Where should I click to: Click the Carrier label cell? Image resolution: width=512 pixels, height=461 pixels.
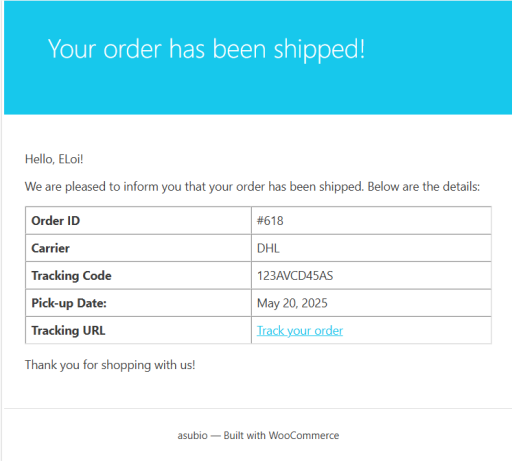[x=138, y=248]
